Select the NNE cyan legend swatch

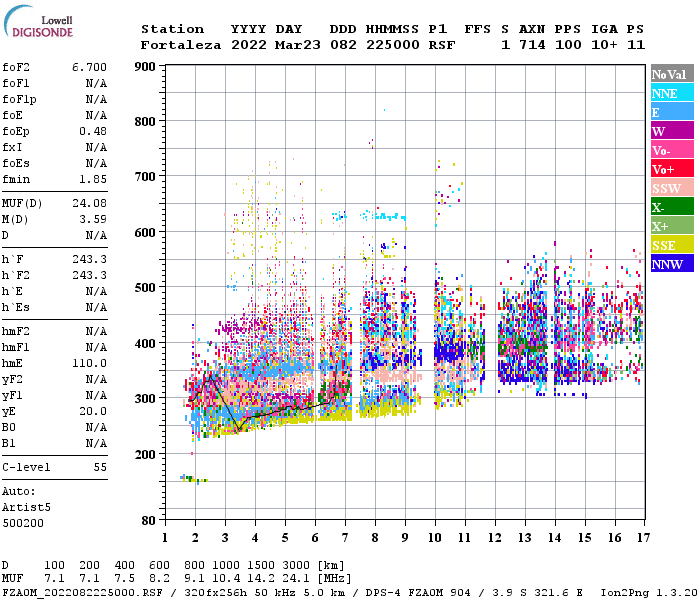point(672,93)
